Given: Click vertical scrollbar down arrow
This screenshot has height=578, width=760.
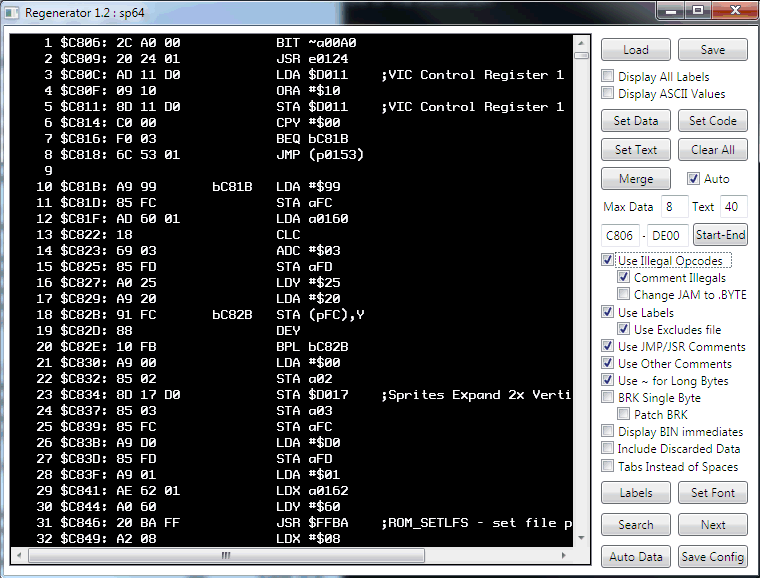Looking at the screenshot, I should tap(581, 536).
